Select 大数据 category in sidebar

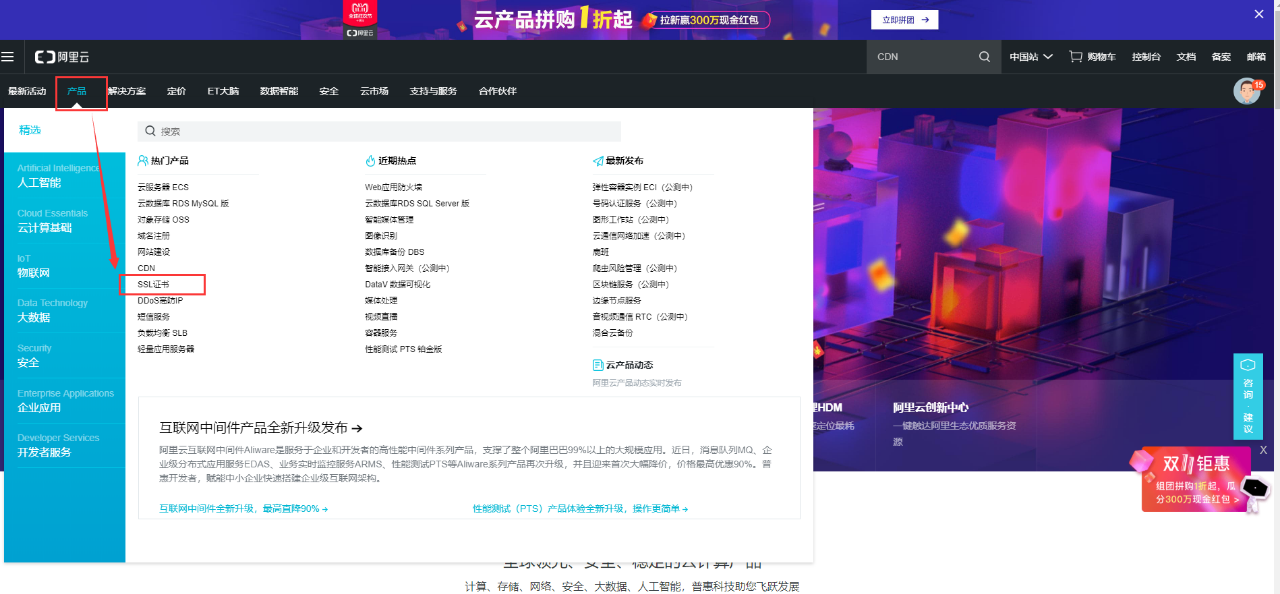click(33, 317)
